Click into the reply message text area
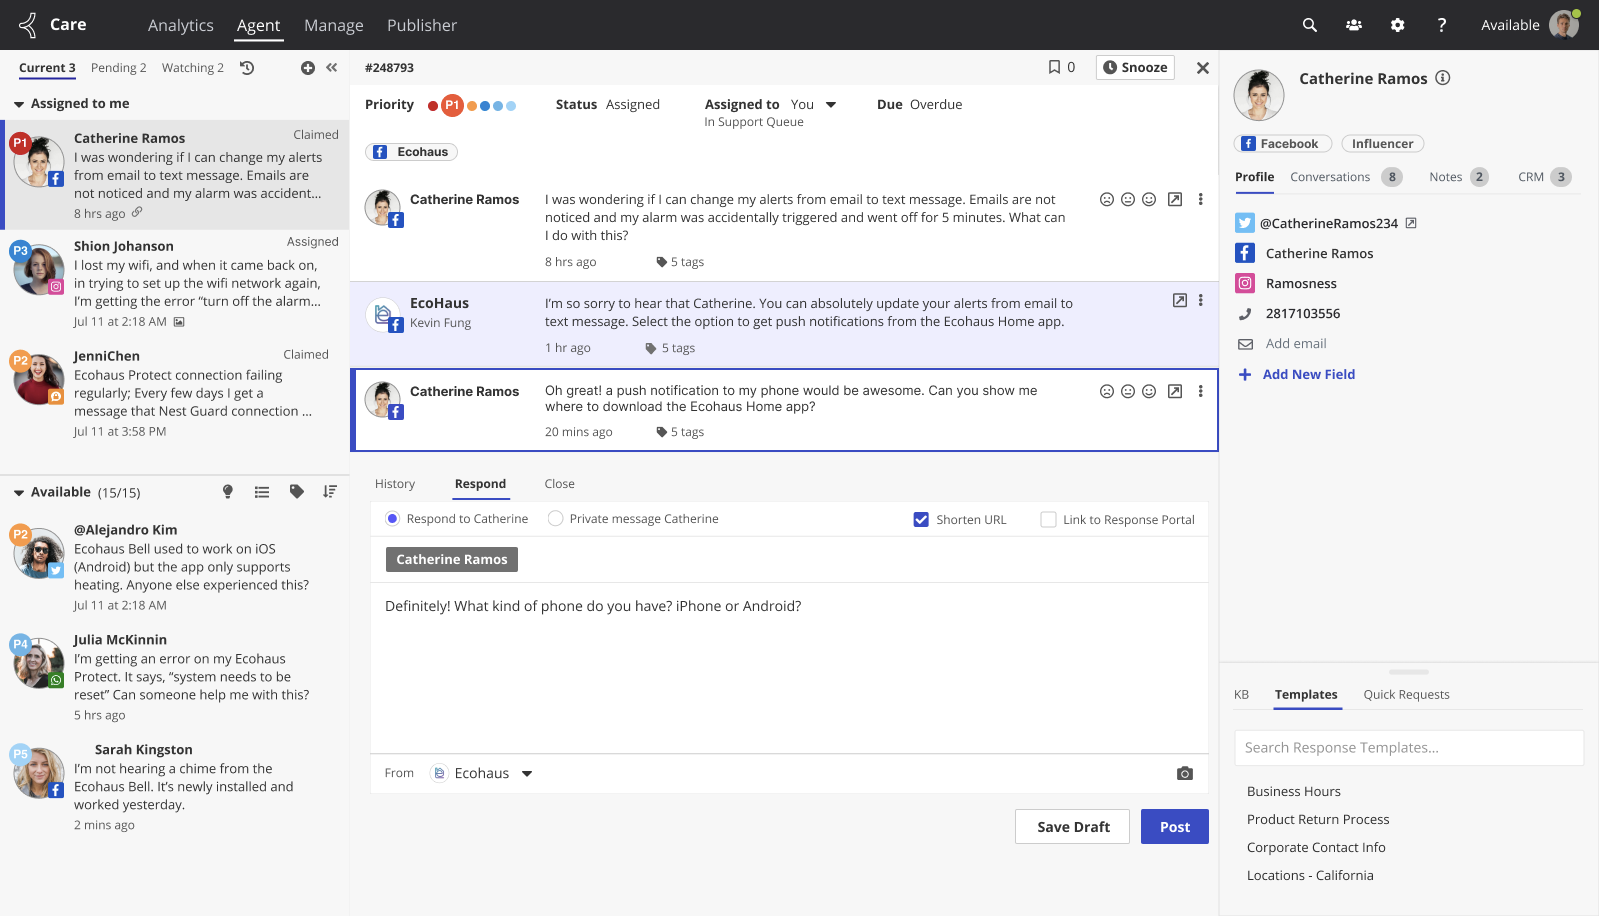The width and height of the screenshot is (1599, 916). coord(789,668)
